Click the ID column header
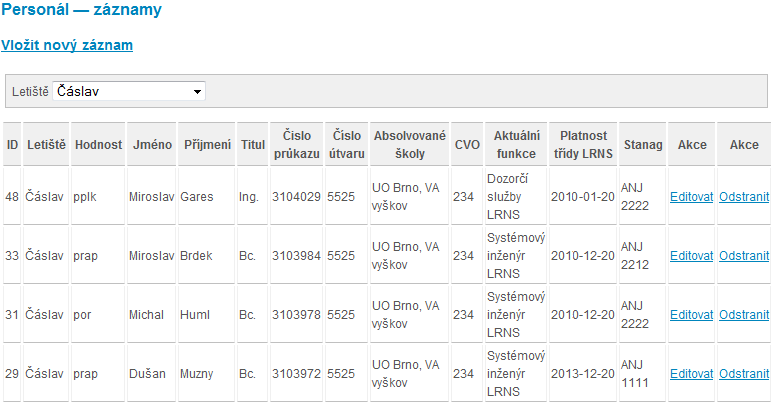 (x=12, y=144)
